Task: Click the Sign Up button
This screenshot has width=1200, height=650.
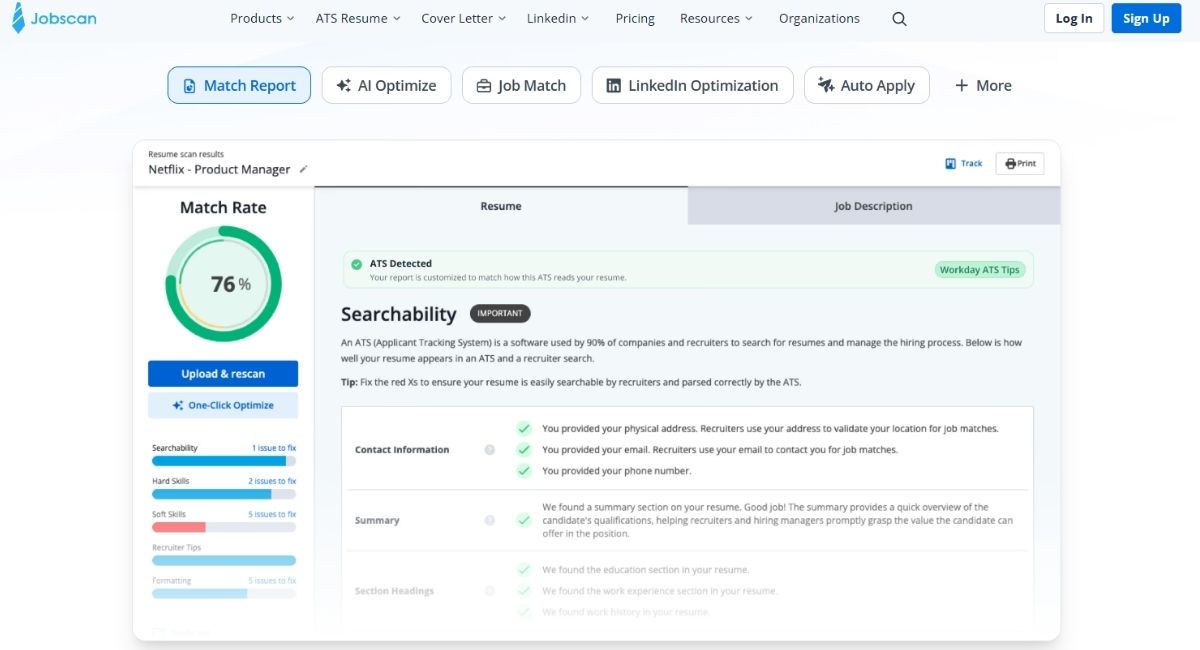Action: coord(1146,18)
